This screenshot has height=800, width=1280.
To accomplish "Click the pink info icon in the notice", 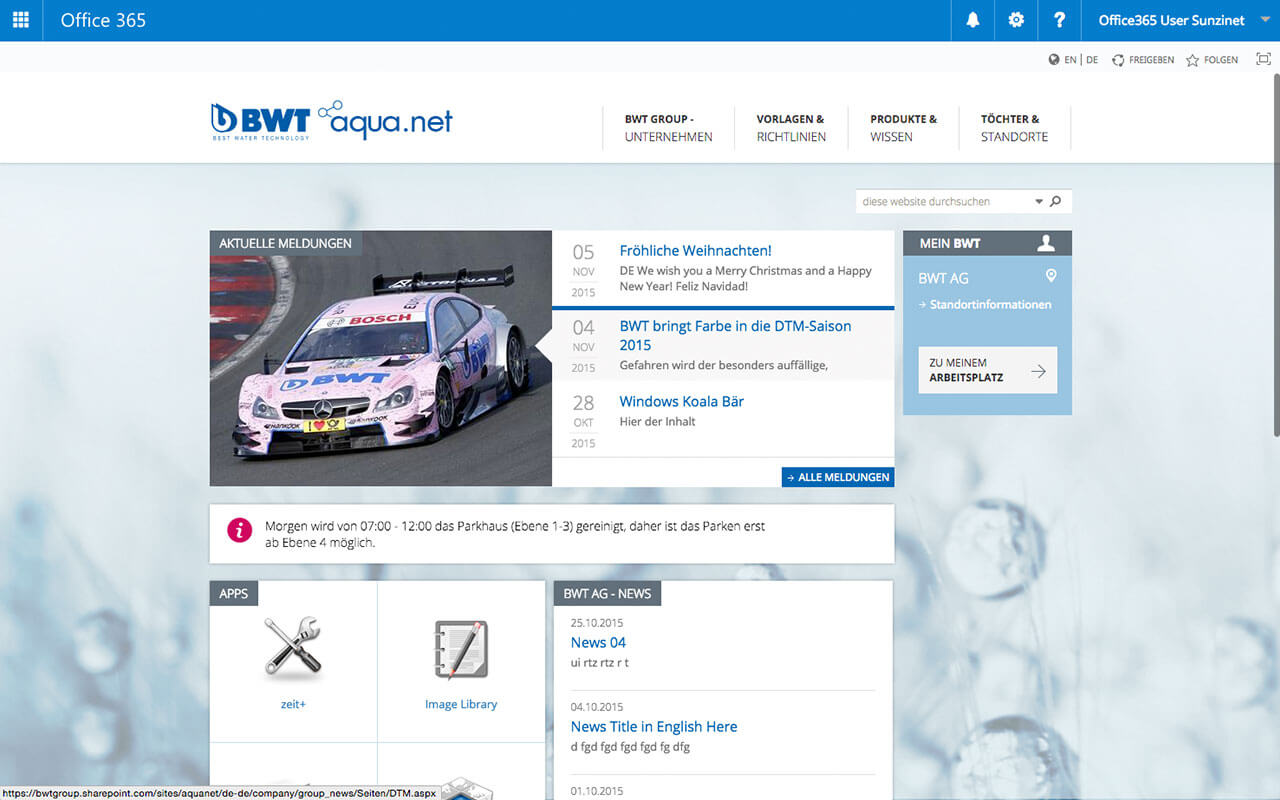I will [x=240, y=529].
